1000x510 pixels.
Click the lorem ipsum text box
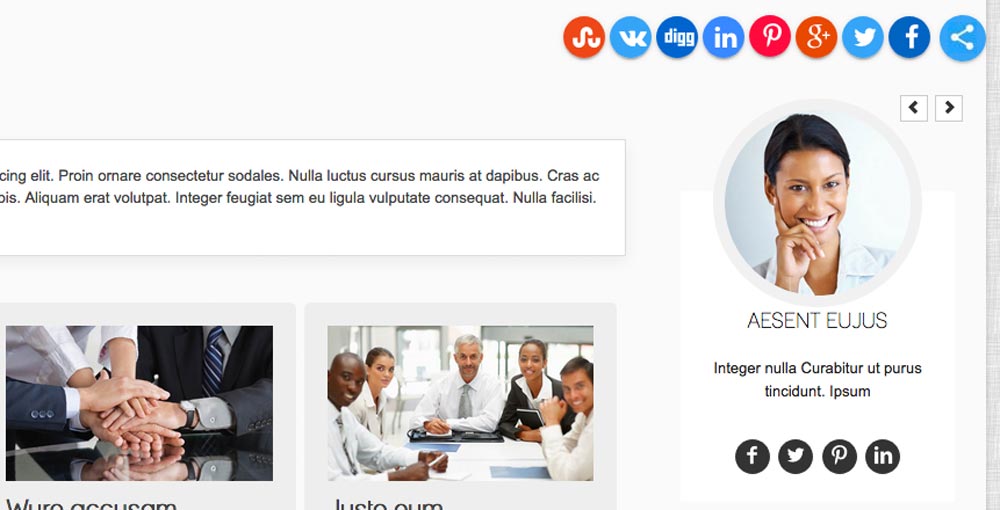click(312, 198)
